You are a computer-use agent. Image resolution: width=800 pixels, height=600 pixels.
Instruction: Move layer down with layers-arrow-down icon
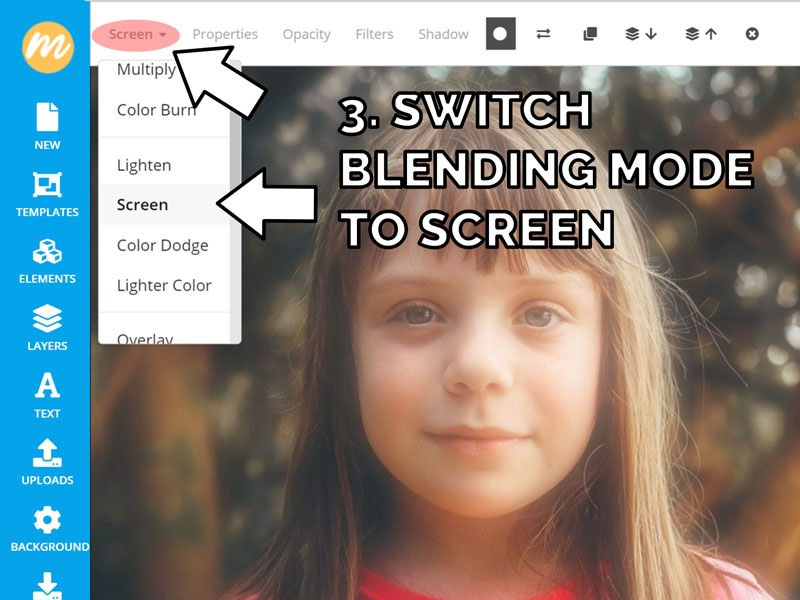click(x=641, y=34)
